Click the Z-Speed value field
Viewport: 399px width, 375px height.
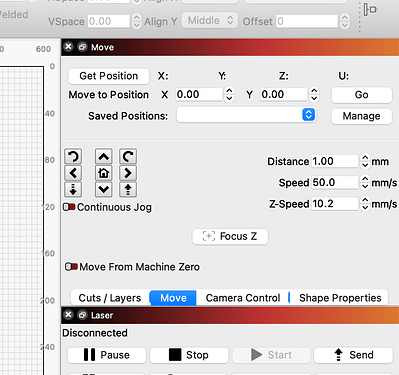click(335, 203)
